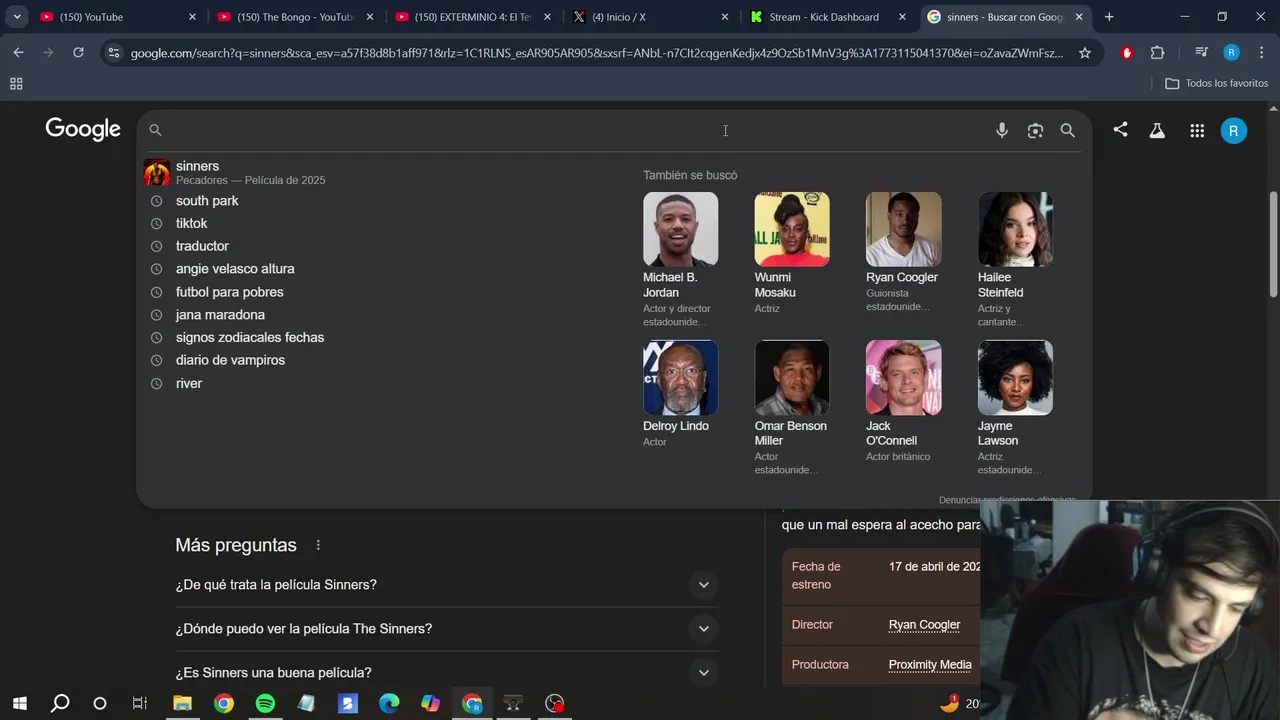Open the Chrome profile R button

coord(1232,53)
